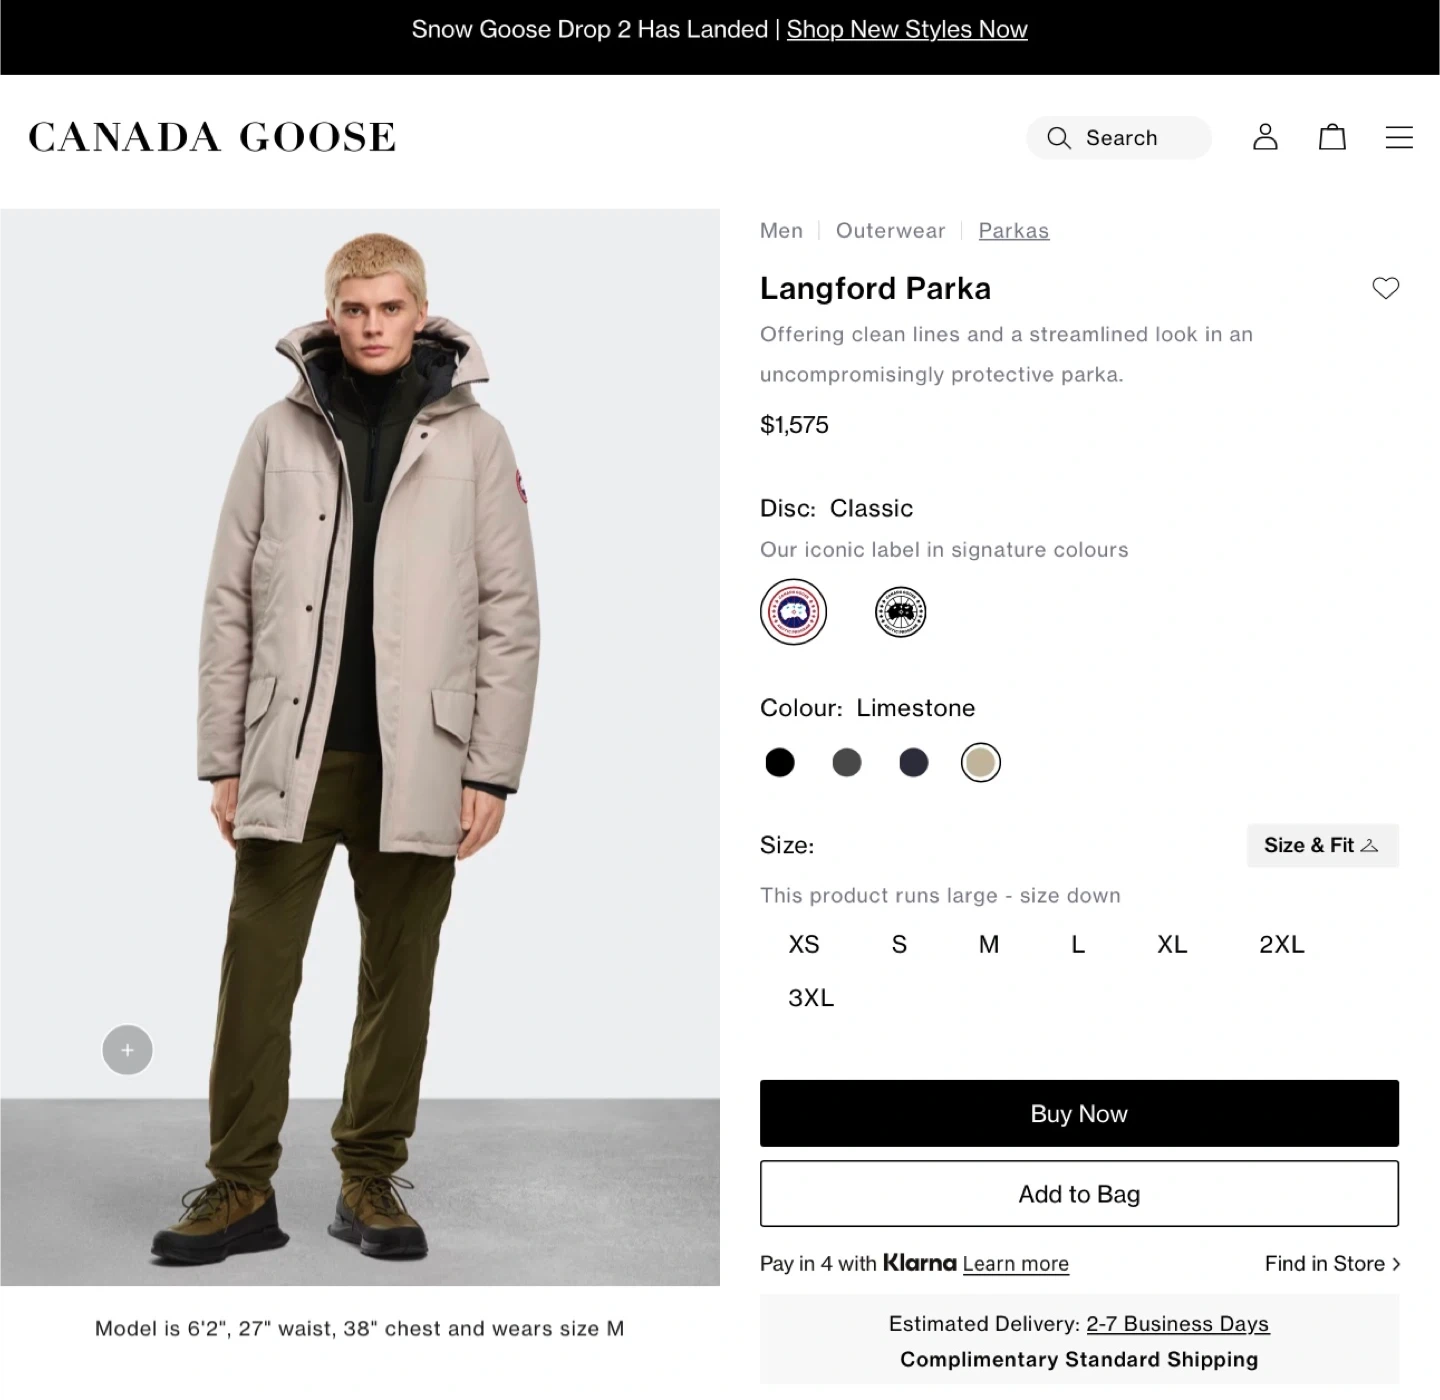Choose size M

989,944
